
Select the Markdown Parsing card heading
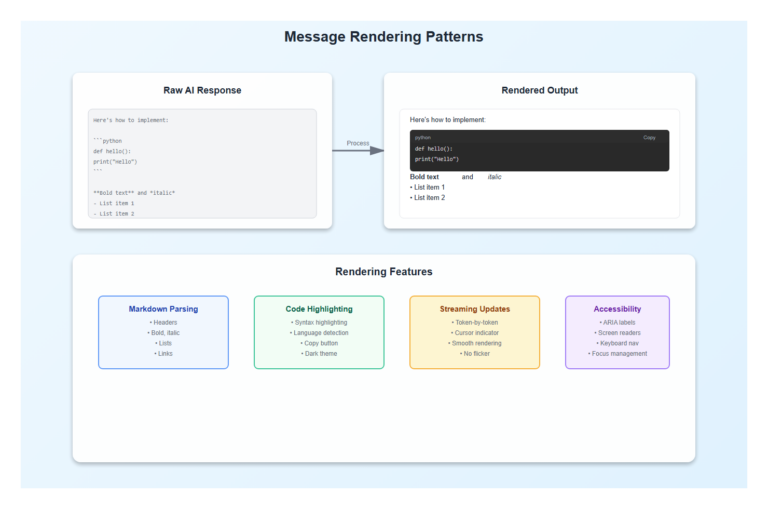163,309
